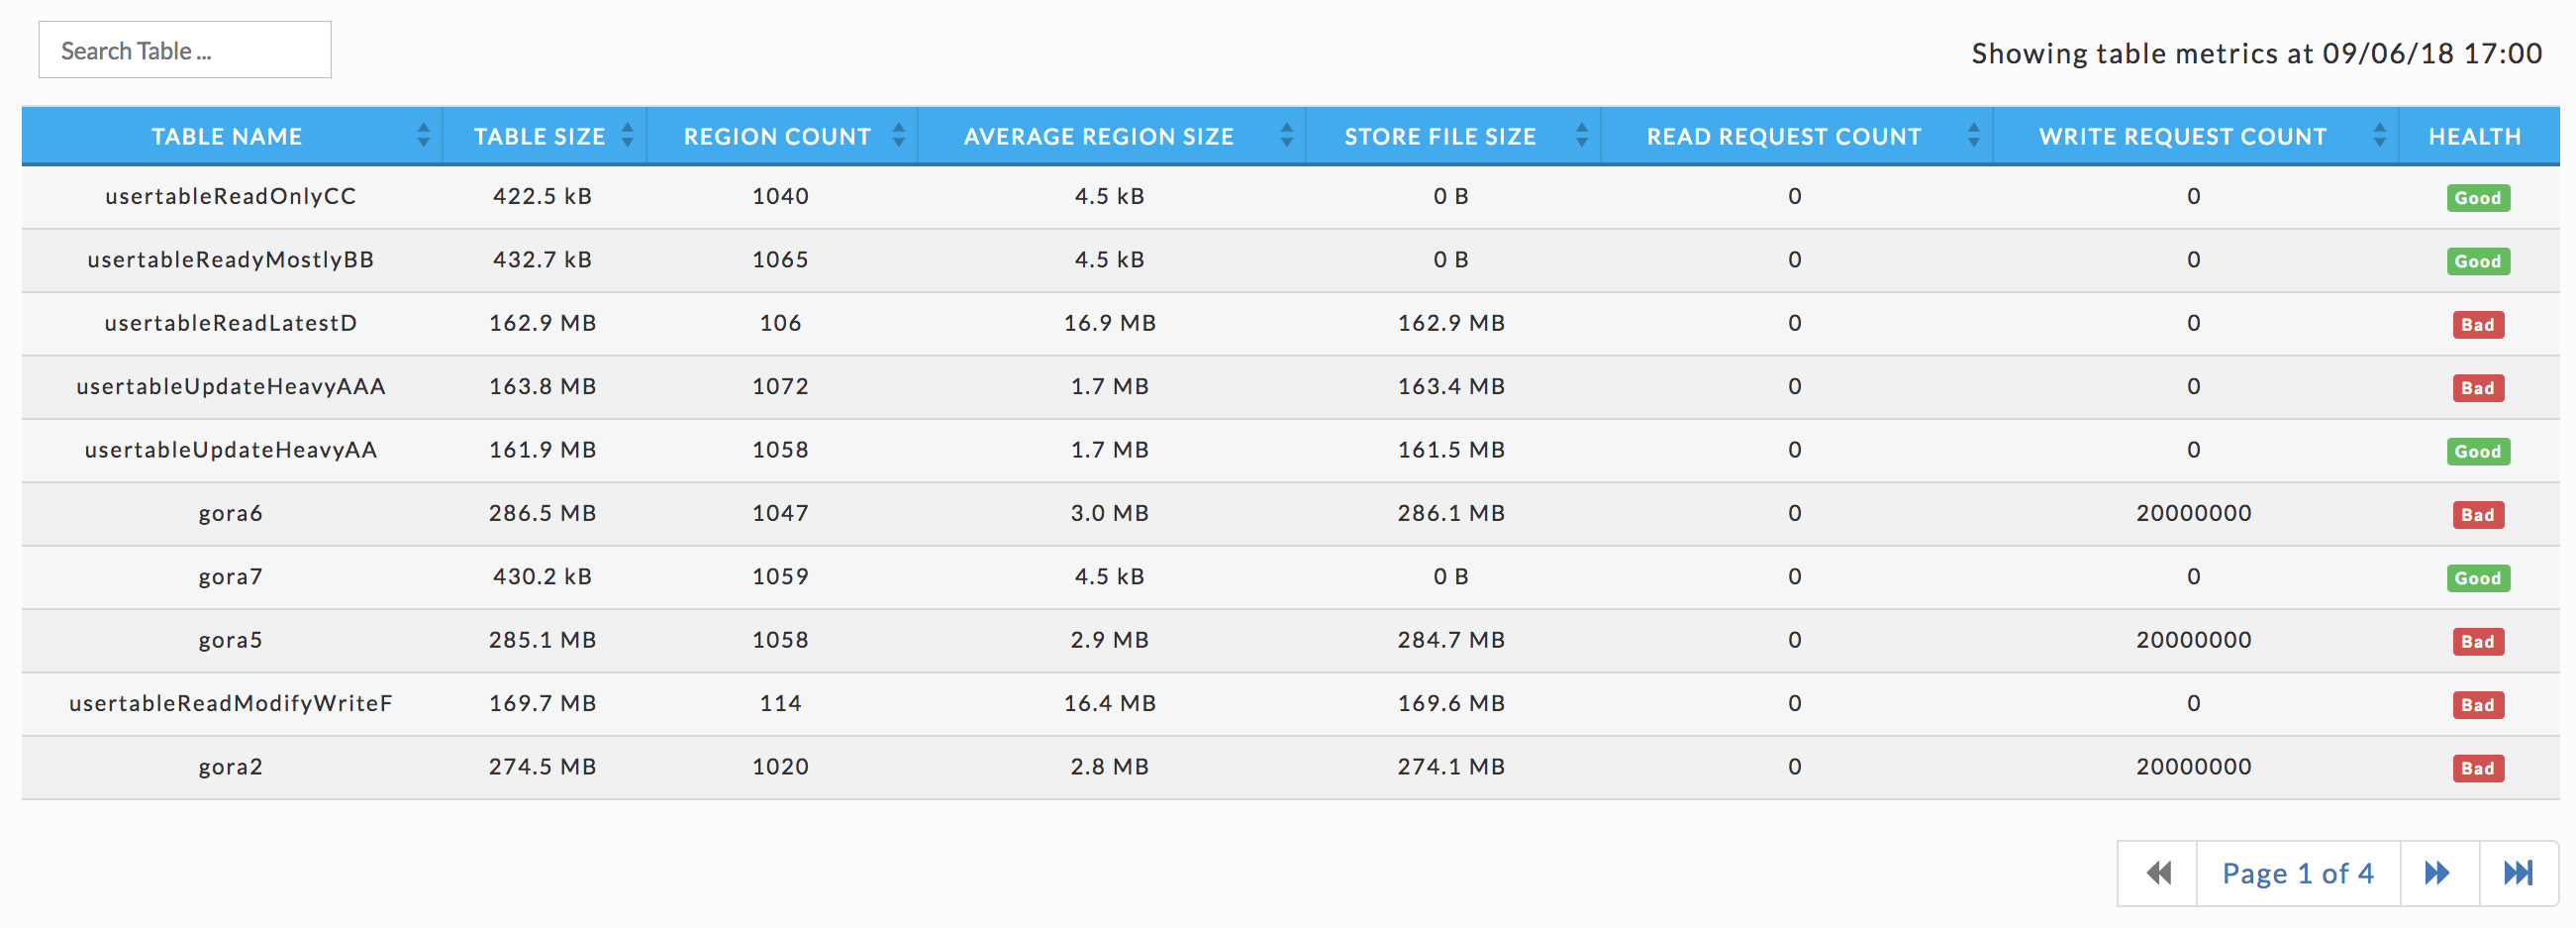Image resolution: width=2576 pixels, height=928 pixels.
Task: Sort by Read Request Count arrows
Action: click(x=1974, y=135)
